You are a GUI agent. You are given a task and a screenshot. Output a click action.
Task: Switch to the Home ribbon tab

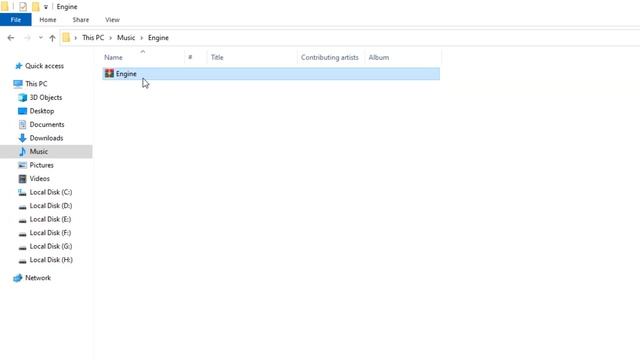tap(48, 20)
